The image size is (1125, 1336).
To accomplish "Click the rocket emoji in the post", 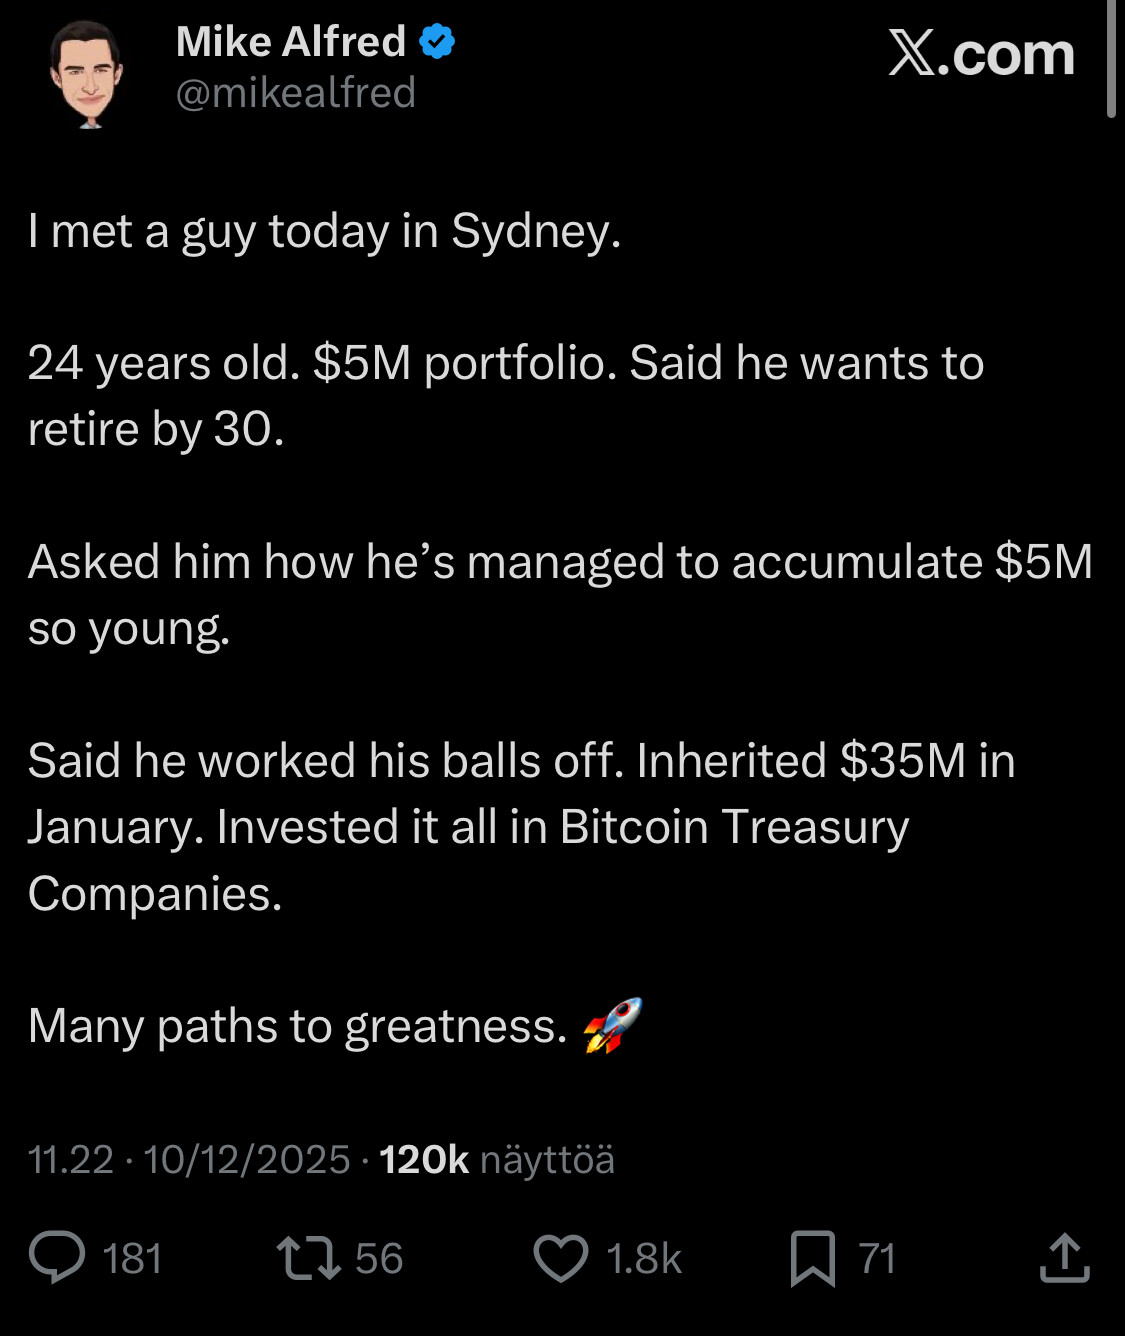I will click(612, 1025).
